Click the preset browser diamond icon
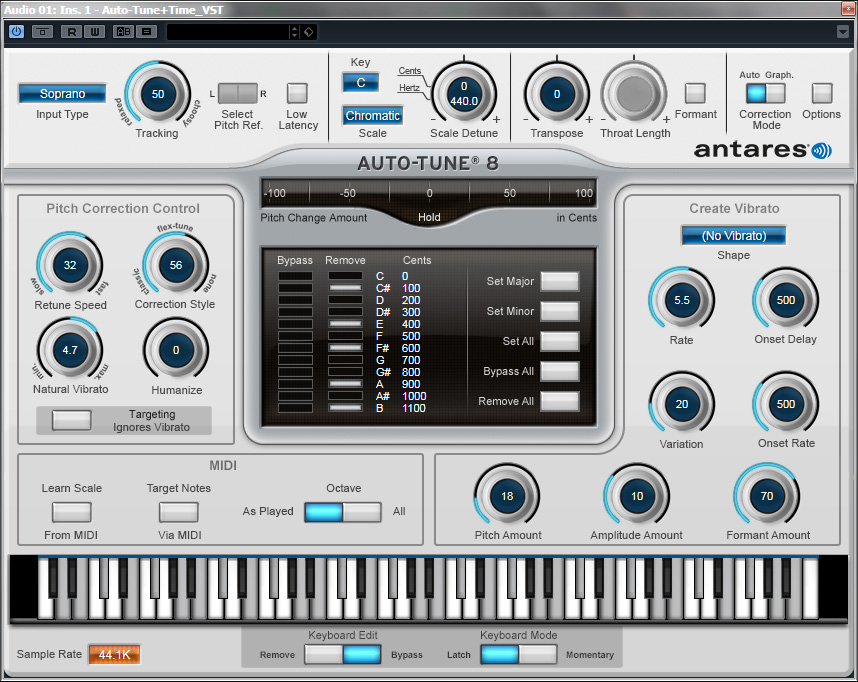Screen dimensions: 858x682 coord(309,32)
